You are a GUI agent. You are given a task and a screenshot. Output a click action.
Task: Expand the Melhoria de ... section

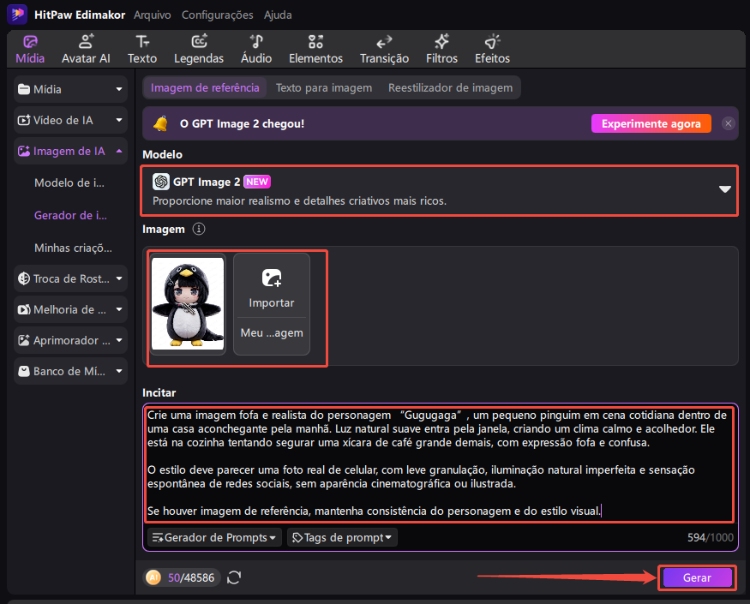pyautogui.click(x=70, y=309)
